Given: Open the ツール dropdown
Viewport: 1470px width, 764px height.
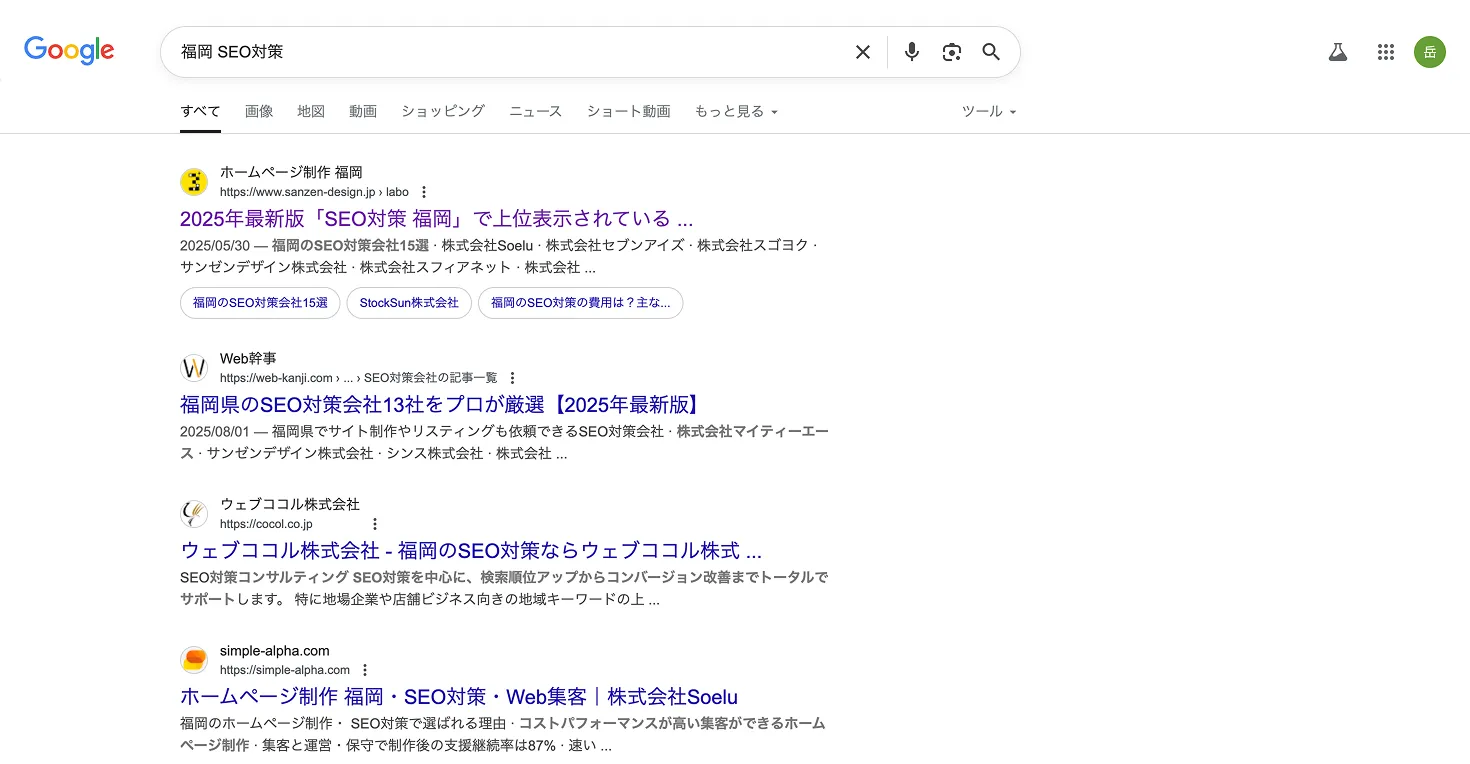Looking at the screenshot, I should [989, 111].
